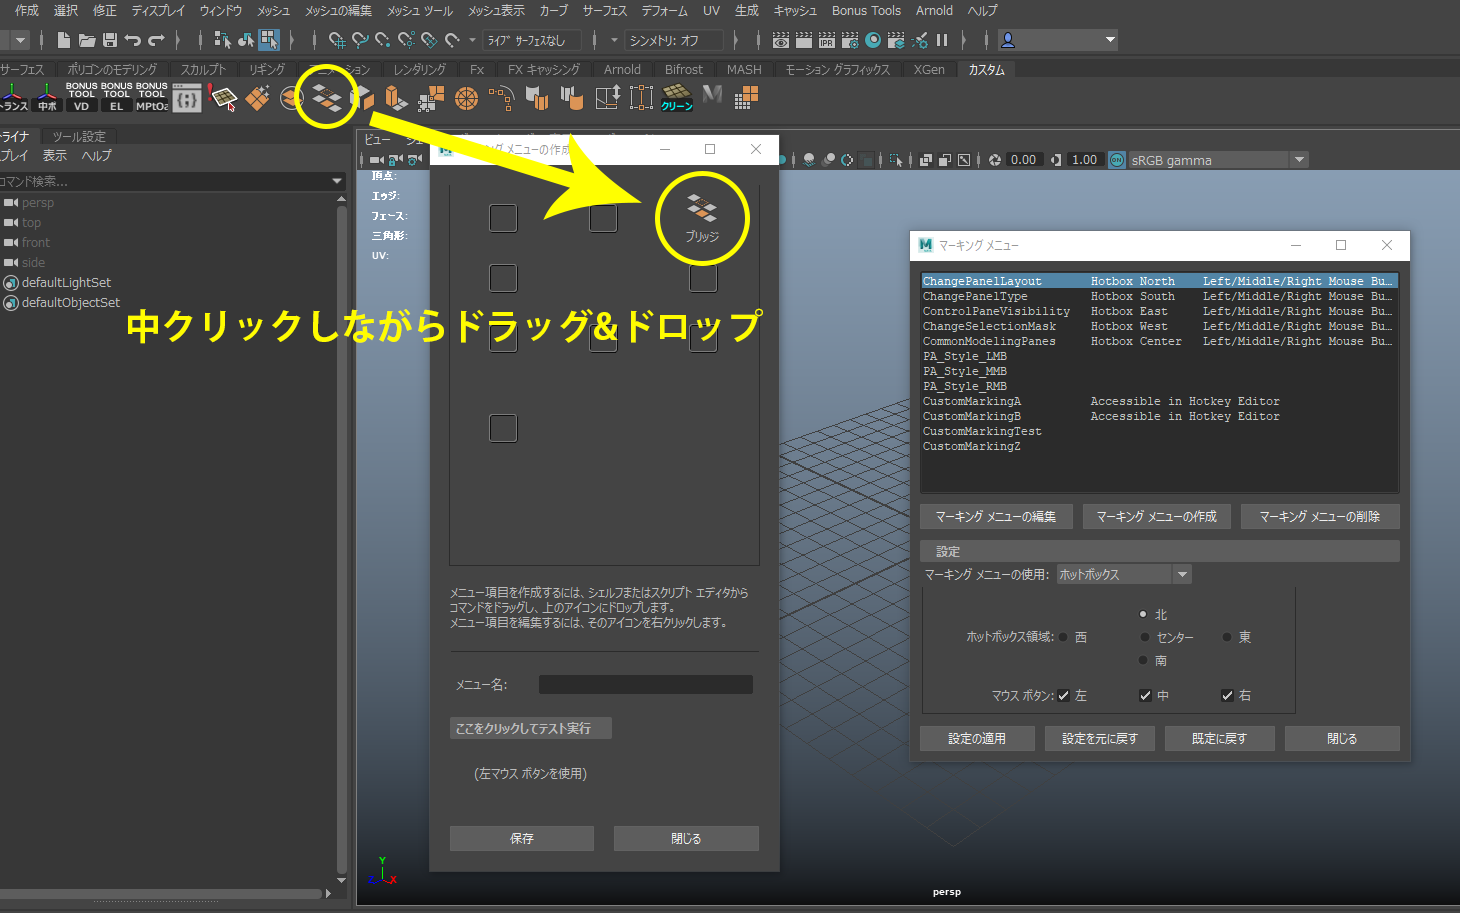The width and height of the screenshot is (1460, 913).
Task: Toggle the viewport color management ON icon
Action: click(x=1117, y=160)
